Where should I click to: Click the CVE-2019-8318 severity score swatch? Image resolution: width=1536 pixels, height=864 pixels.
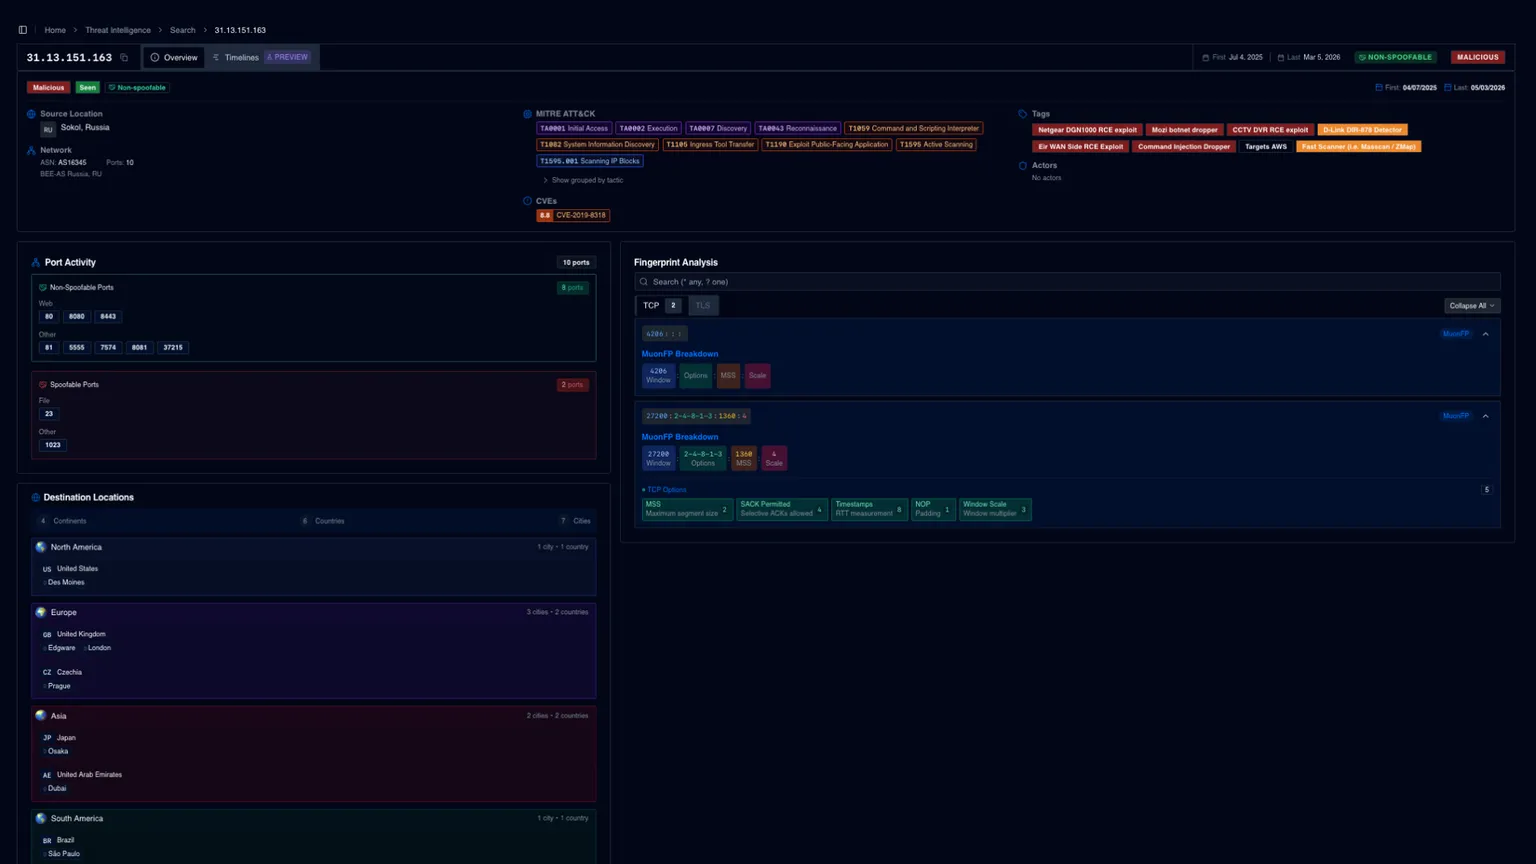pos(545,215)
